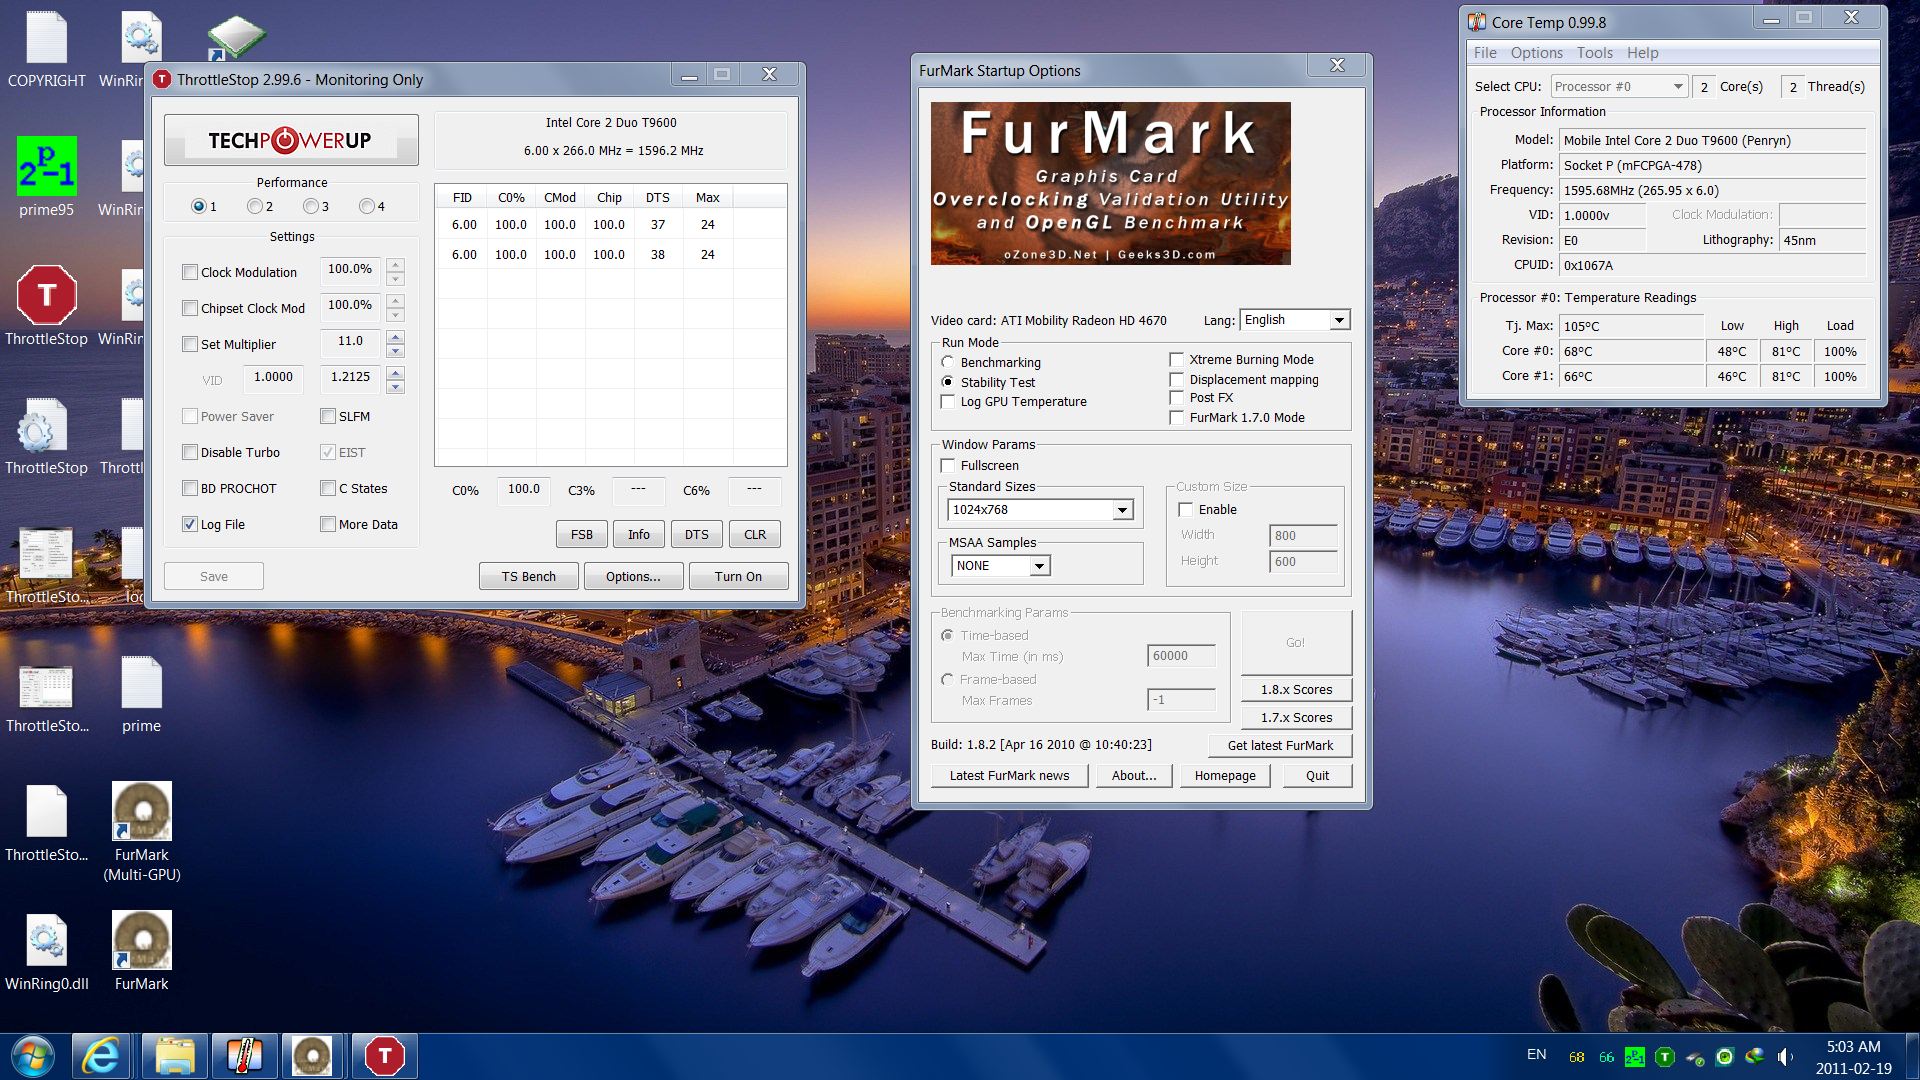
Task: Open the green ThrottleStop tray icon
Action: click(x=1665, y=1057)
